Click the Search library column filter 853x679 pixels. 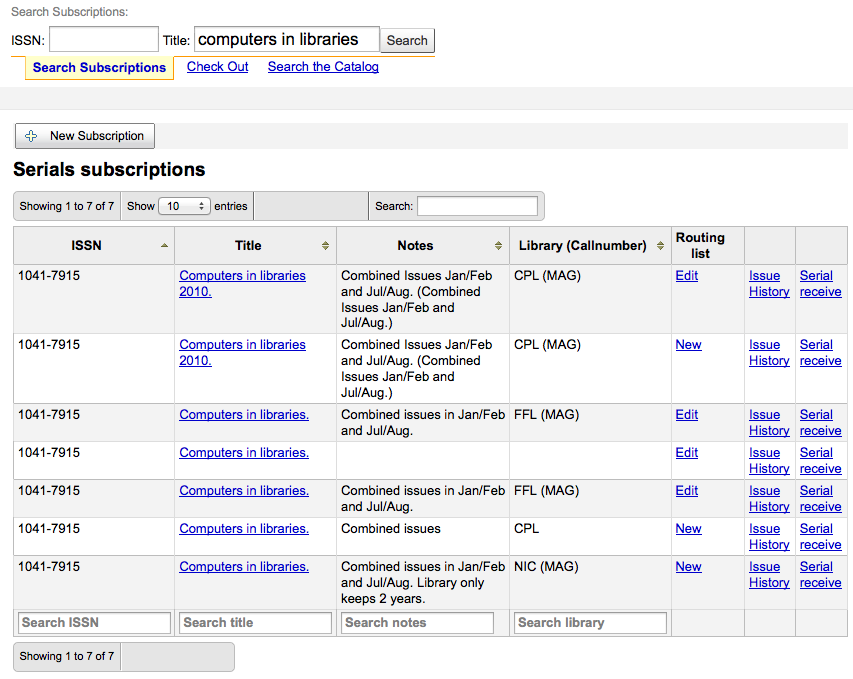coord(590,623)
